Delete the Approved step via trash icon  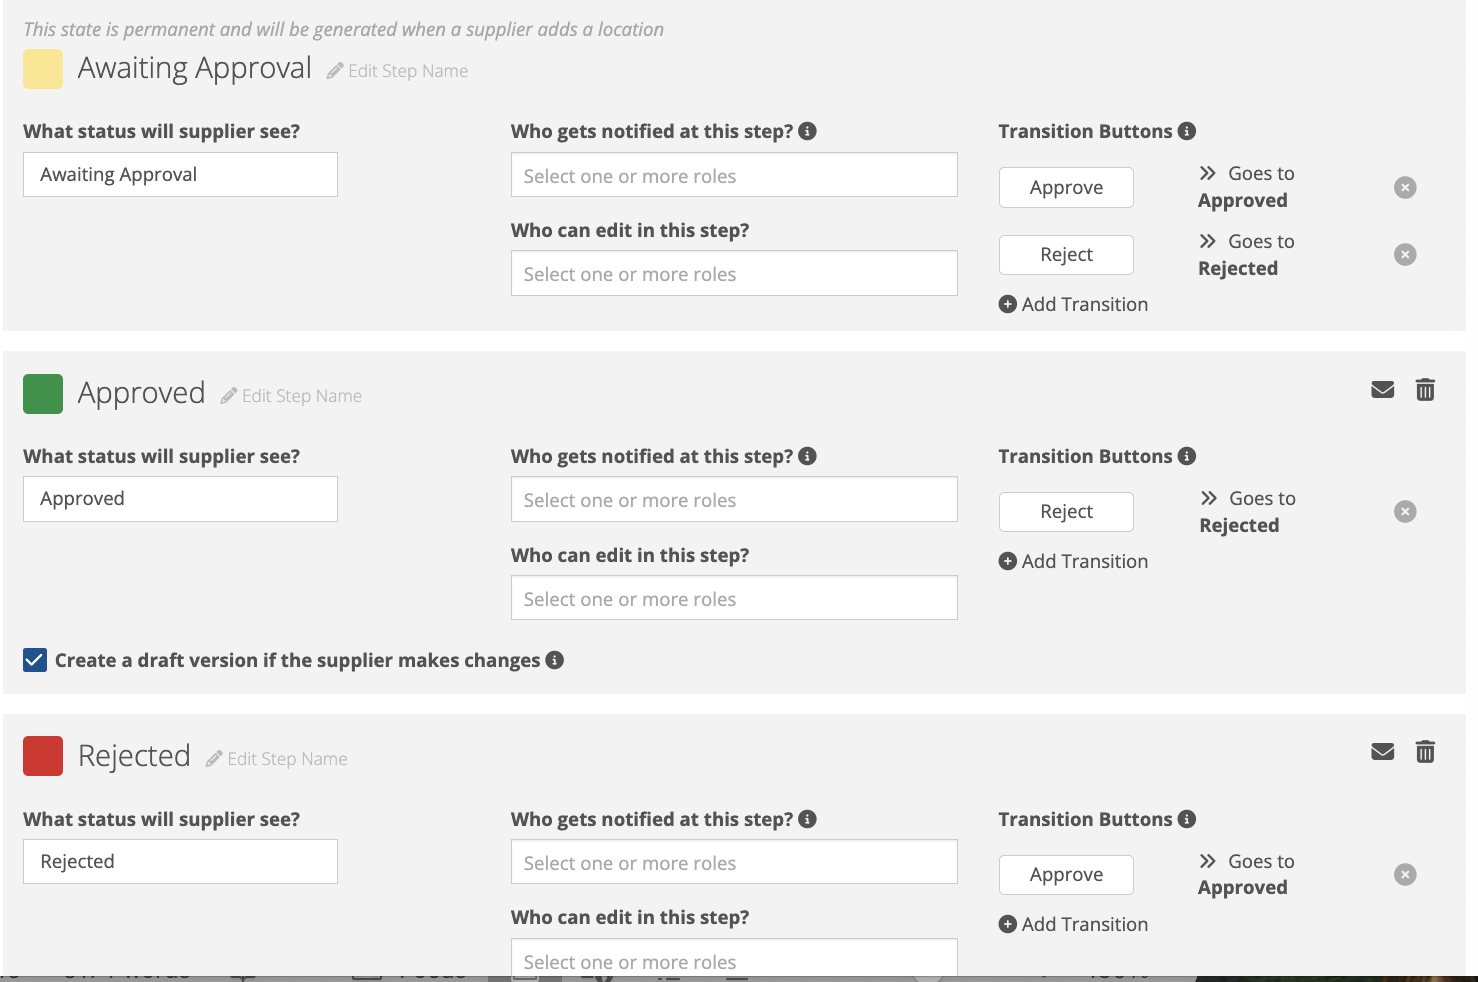pyautogui.click(x=1425, y=390)
